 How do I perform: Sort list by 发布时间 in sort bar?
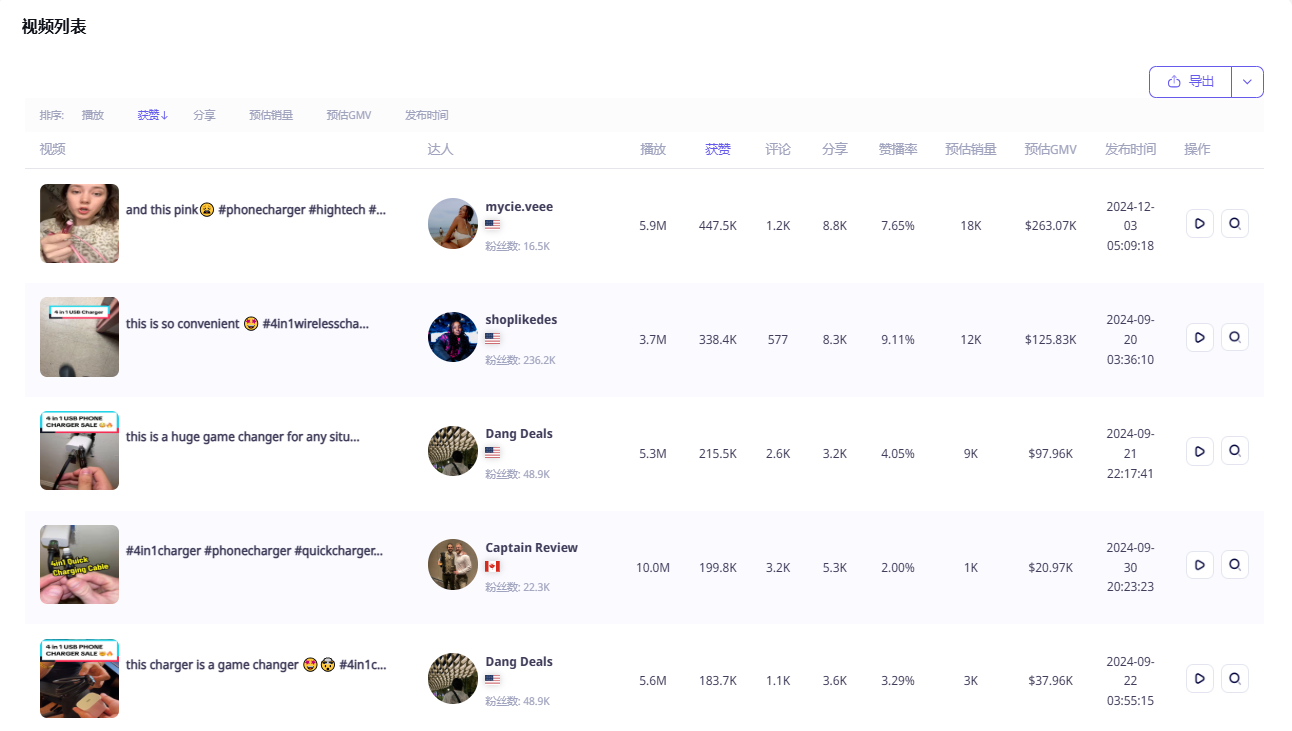tap(426, 115)
